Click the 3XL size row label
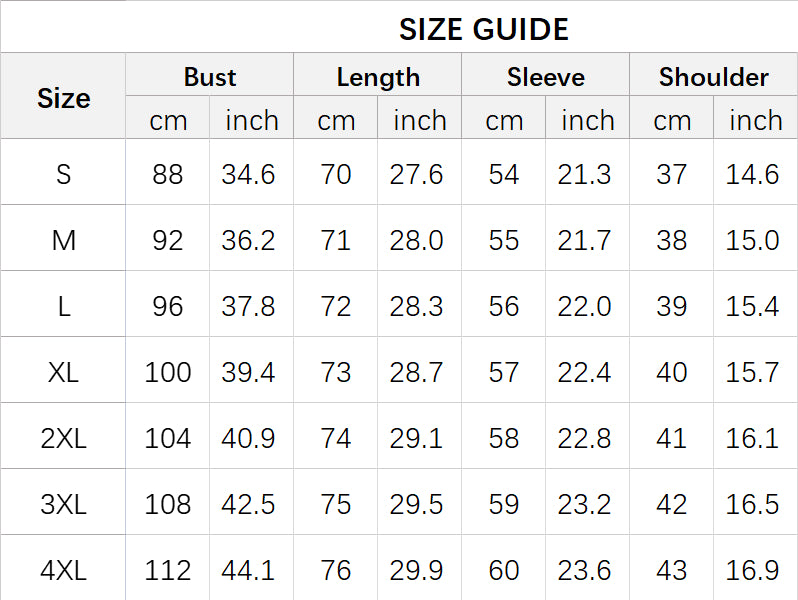 (x=63, y=504)
